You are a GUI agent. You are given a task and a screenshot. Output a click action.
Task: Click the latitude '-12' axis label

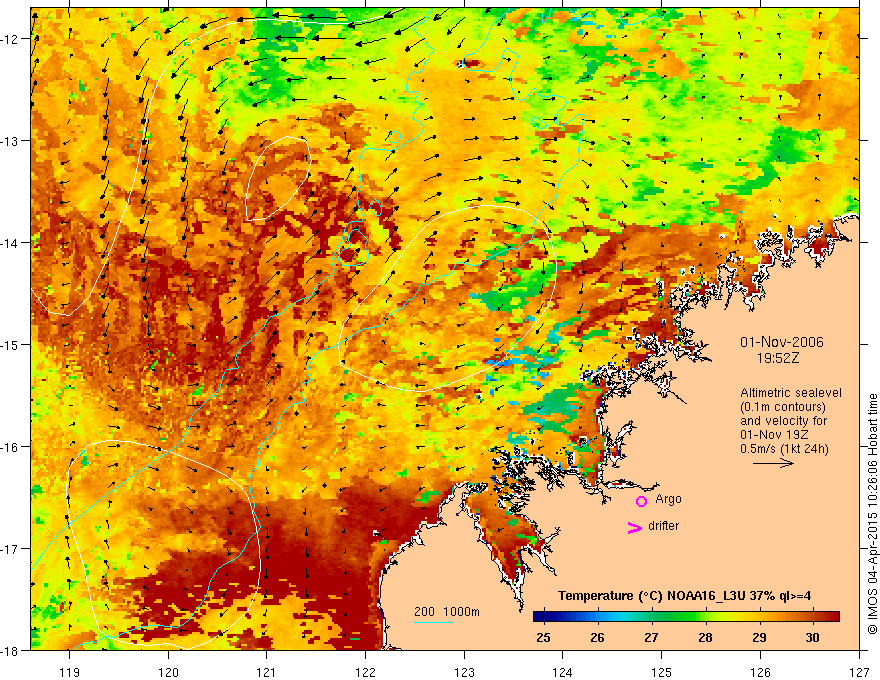coord(10,39)
